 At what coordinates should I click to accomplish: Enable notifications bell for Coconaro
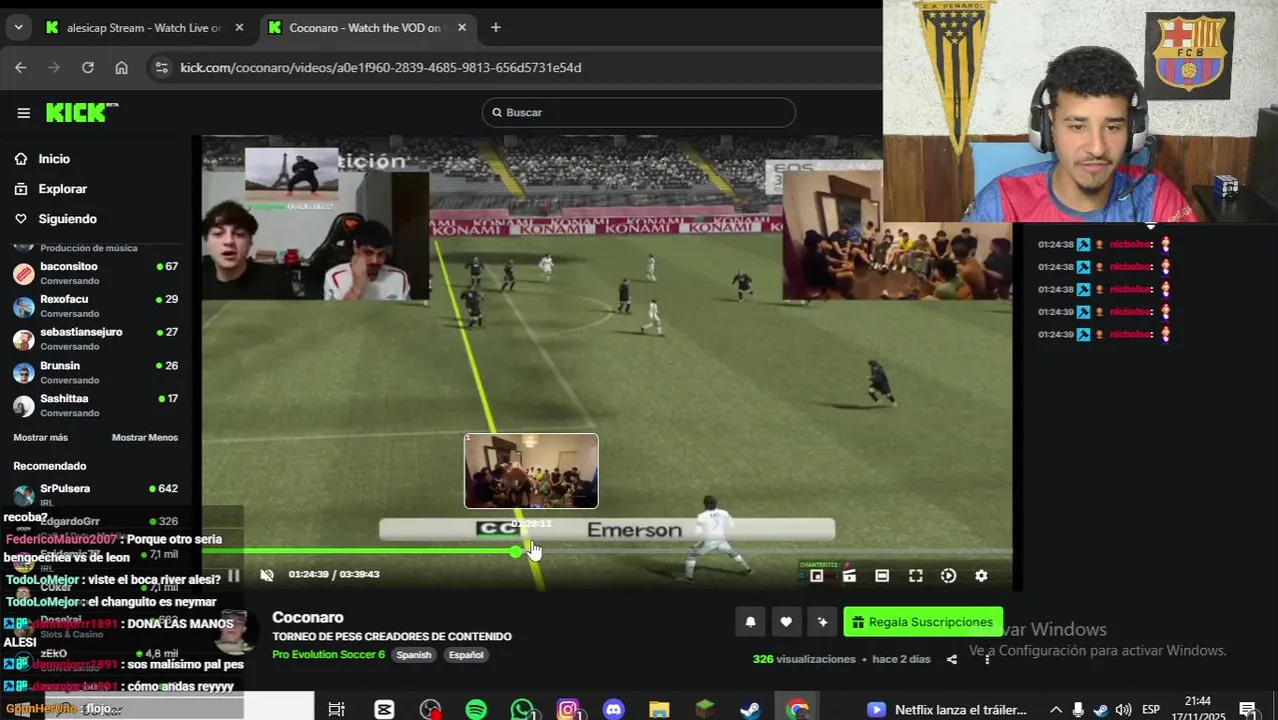pyautogui.click(x=751, y=622)
